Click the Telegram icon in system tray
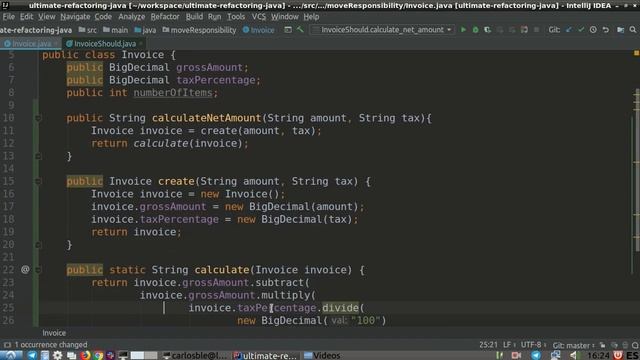640x360 pixels. point(536,355)
